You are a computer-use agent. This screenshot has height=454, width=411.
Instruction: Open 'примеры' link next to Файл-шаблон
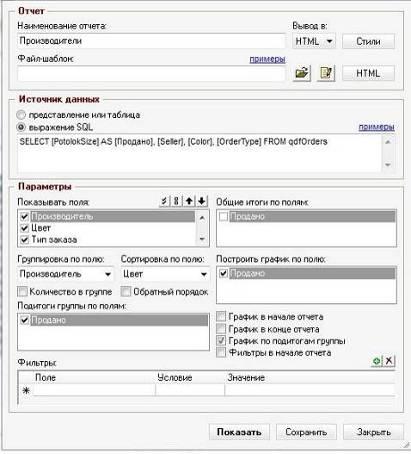click(x=267, y=59)
